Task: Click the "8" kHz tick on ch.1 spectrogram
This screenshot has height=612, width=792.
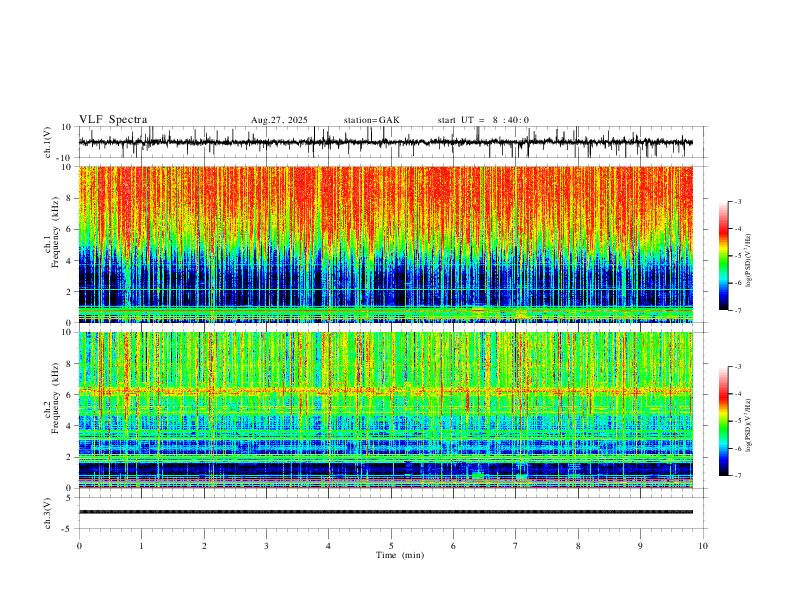Action: coord(70,198)
